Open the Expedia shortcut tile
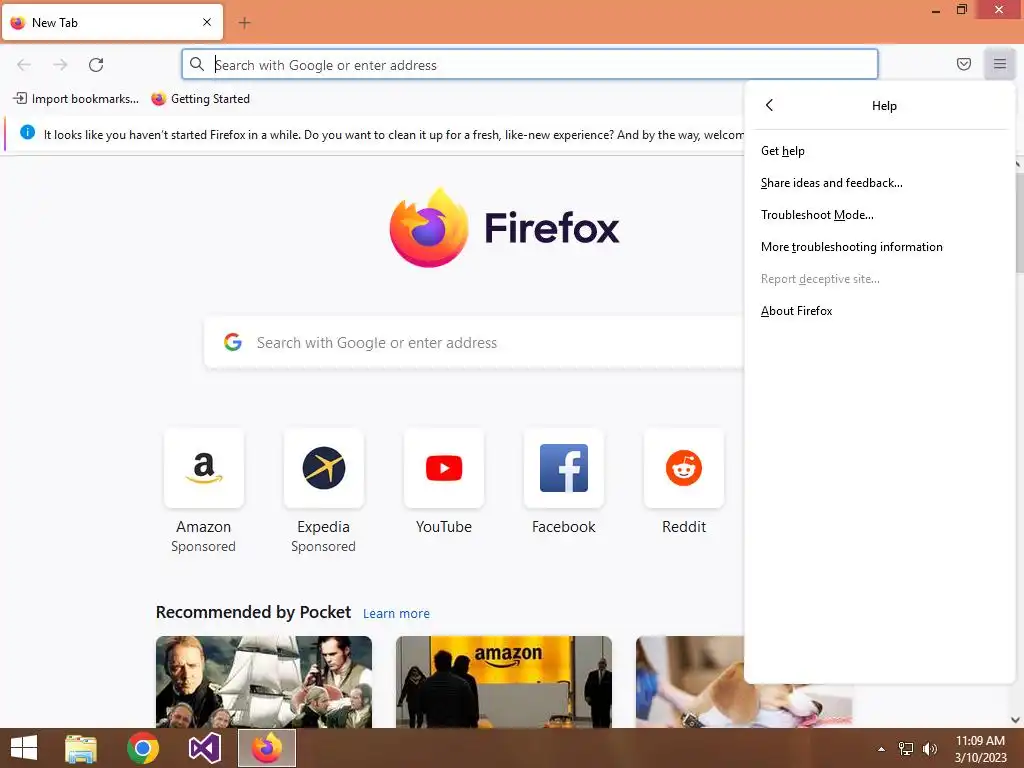This screenshot has width=1024, height=768. click(x=323, y=468)
